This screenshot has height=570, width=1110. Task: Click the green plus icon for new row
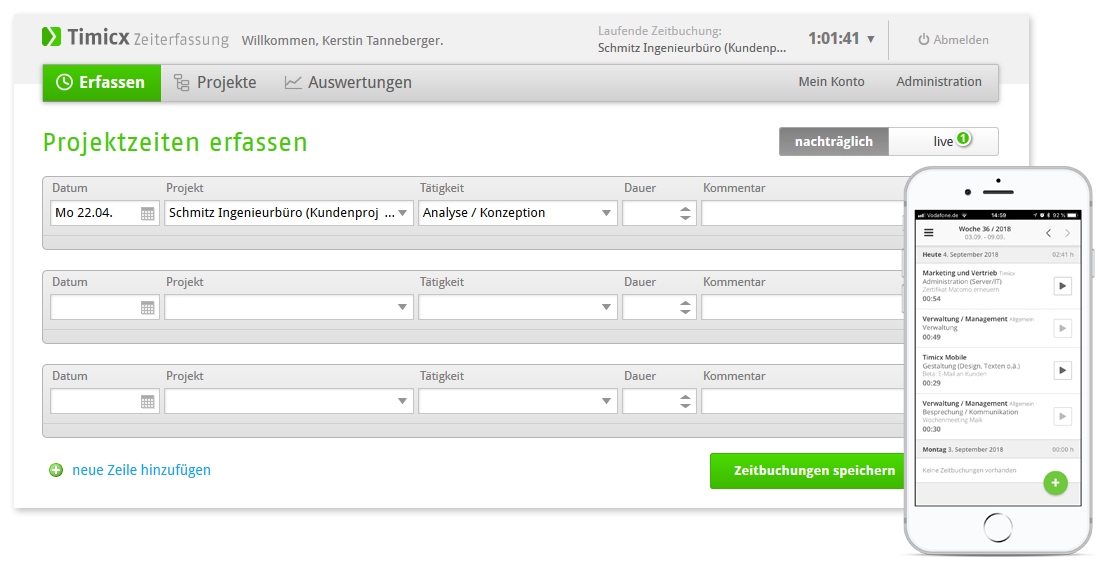coord(56,470)
